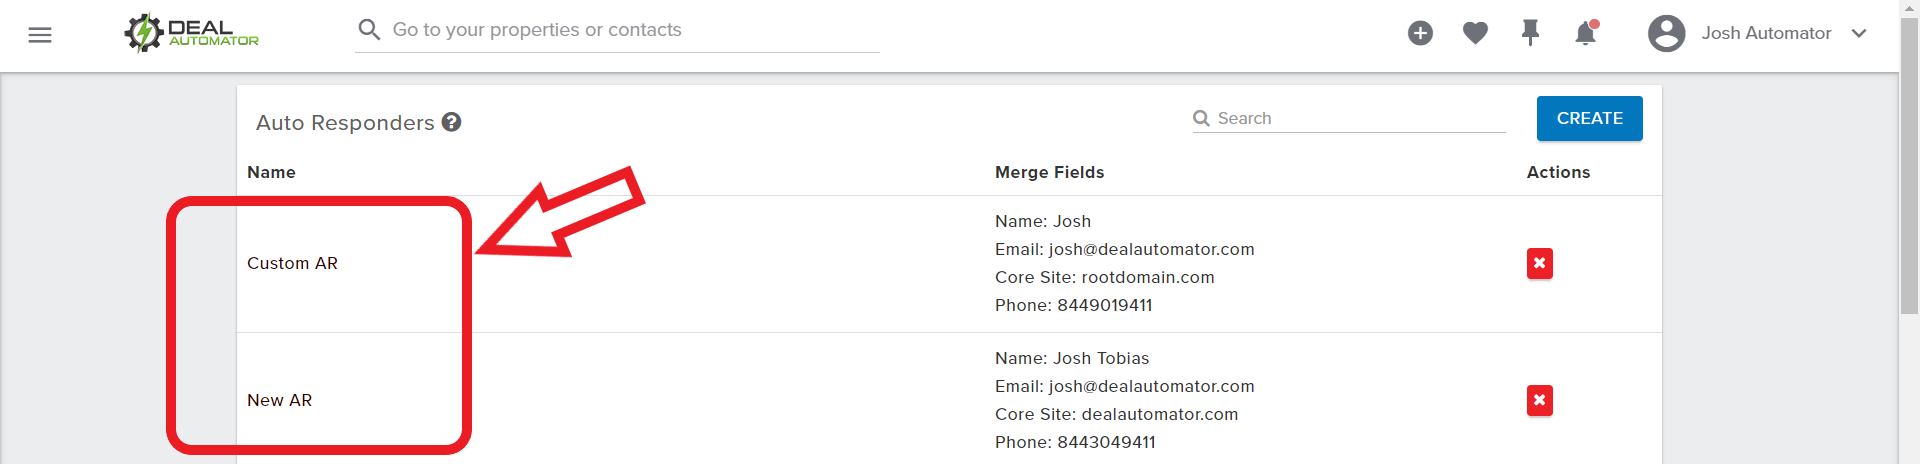Screen dimensions: 1920x464
Task: Click the Deal Automator logo
Action: coord(191,33)
